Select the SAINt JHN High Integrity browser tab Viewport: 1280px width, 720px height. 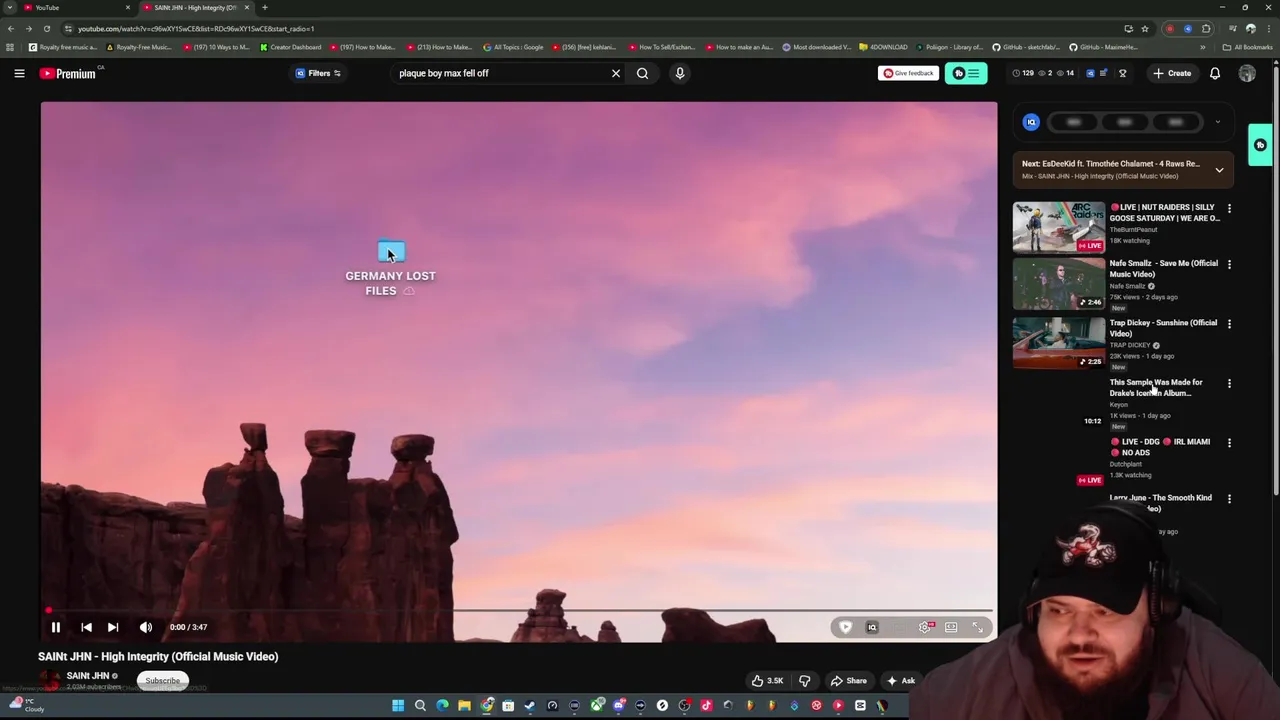point(195,8)
